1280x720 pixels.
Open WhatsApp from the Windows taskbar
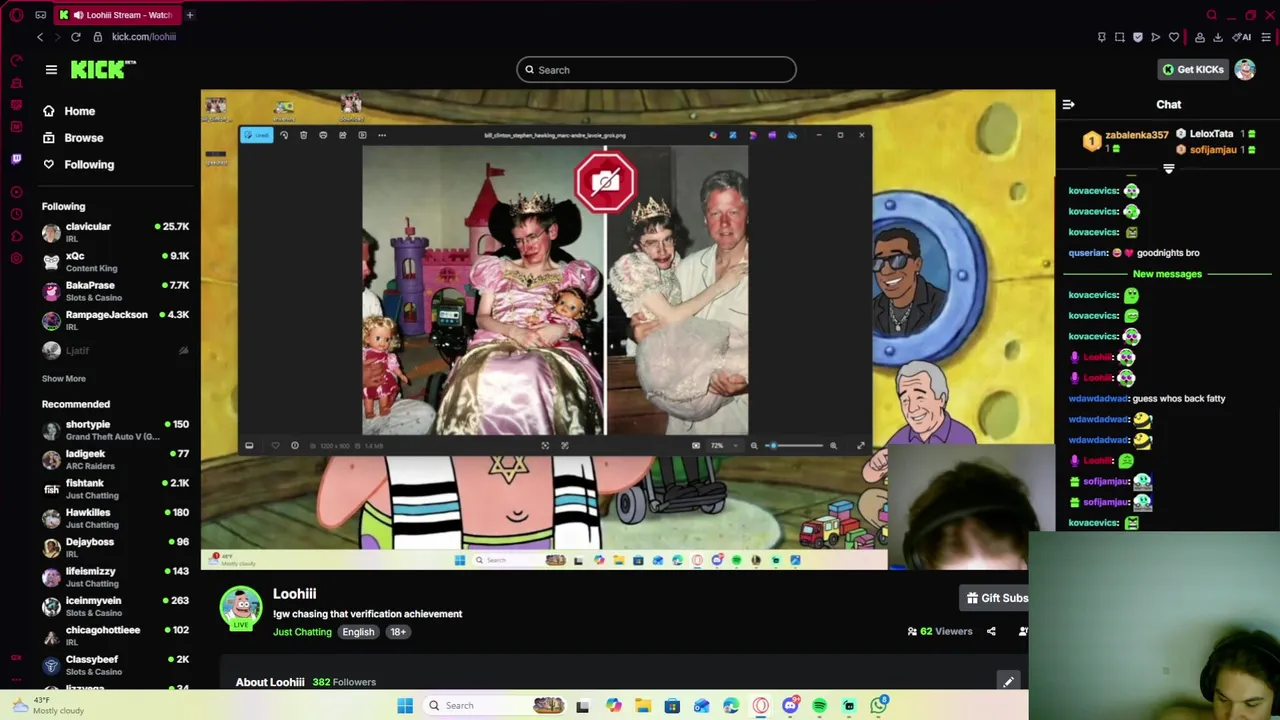(878, 706)
